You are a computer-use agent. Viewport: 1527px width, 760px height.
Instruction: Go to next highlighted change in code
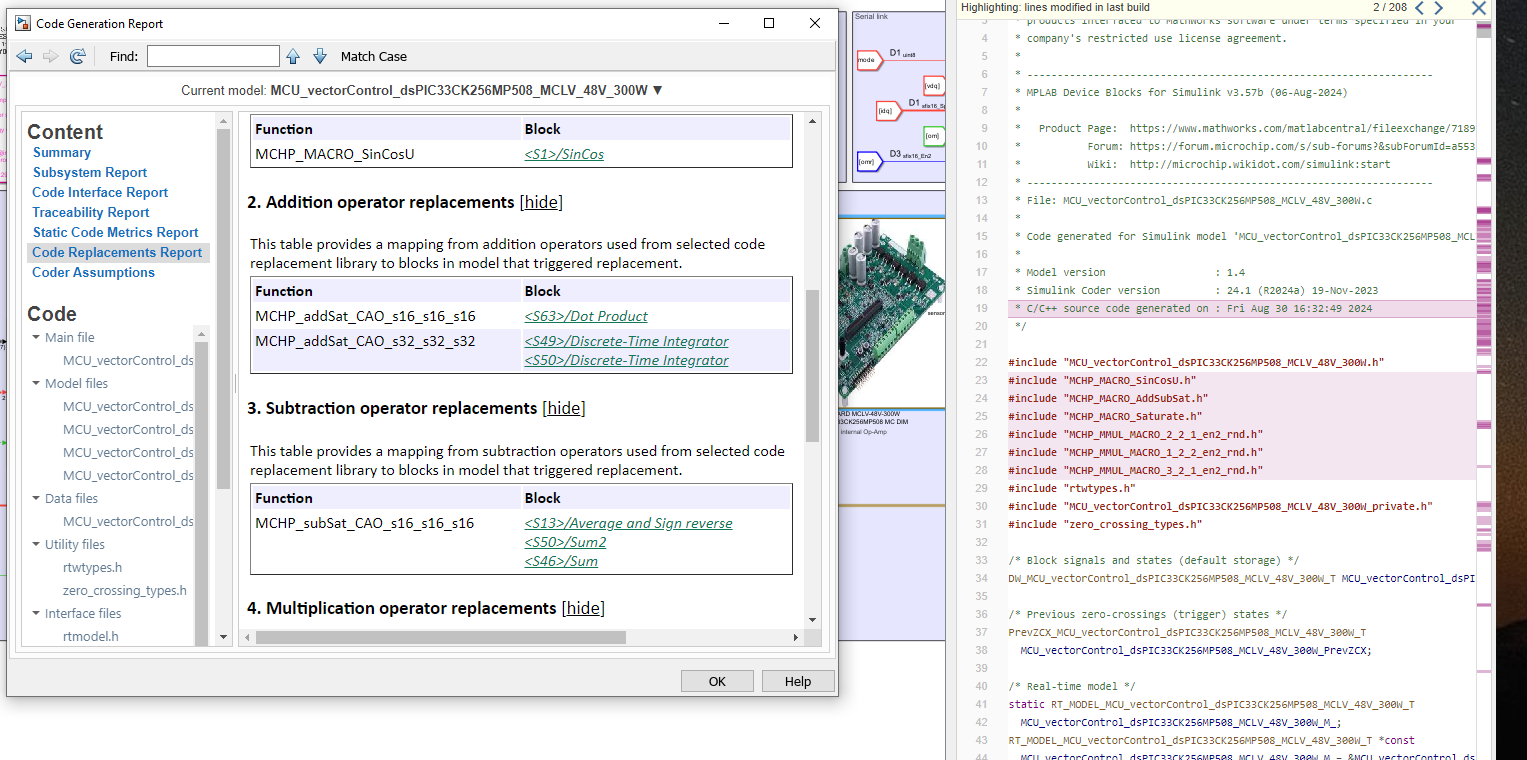tap(1439, 8)
